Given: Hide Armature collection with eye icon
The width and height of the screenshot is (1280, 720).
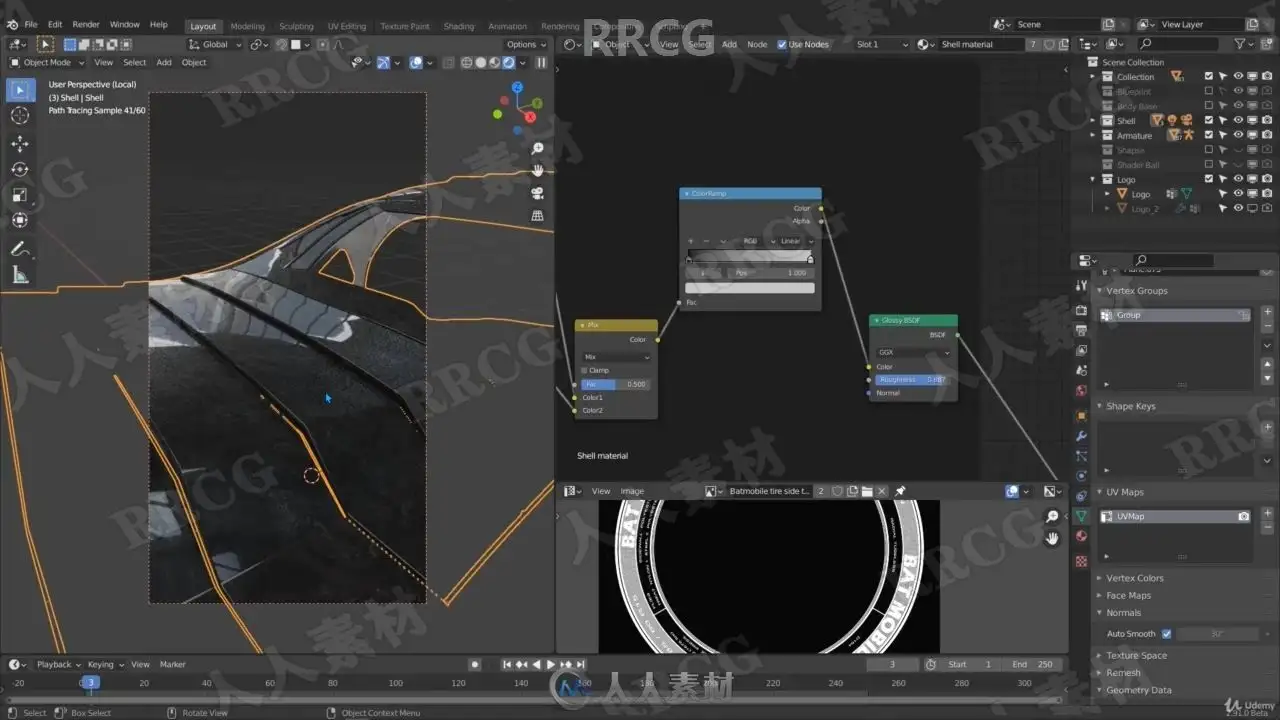Looking at the screenshot, I should pos(1238,135).
